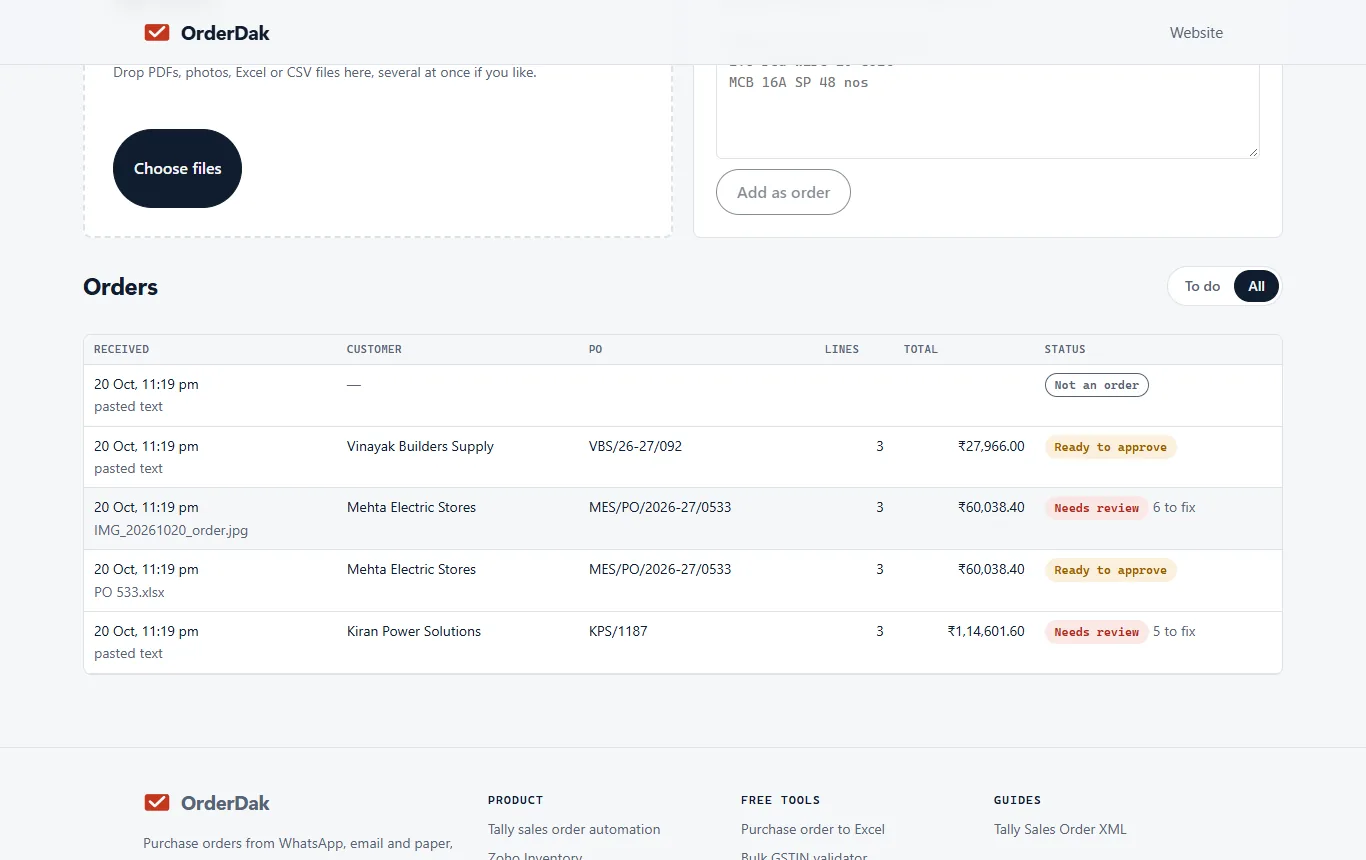Click PO number KPS/1187
Screen dimensions: 1366x860
pyautogui.click(x=618, y=631)
